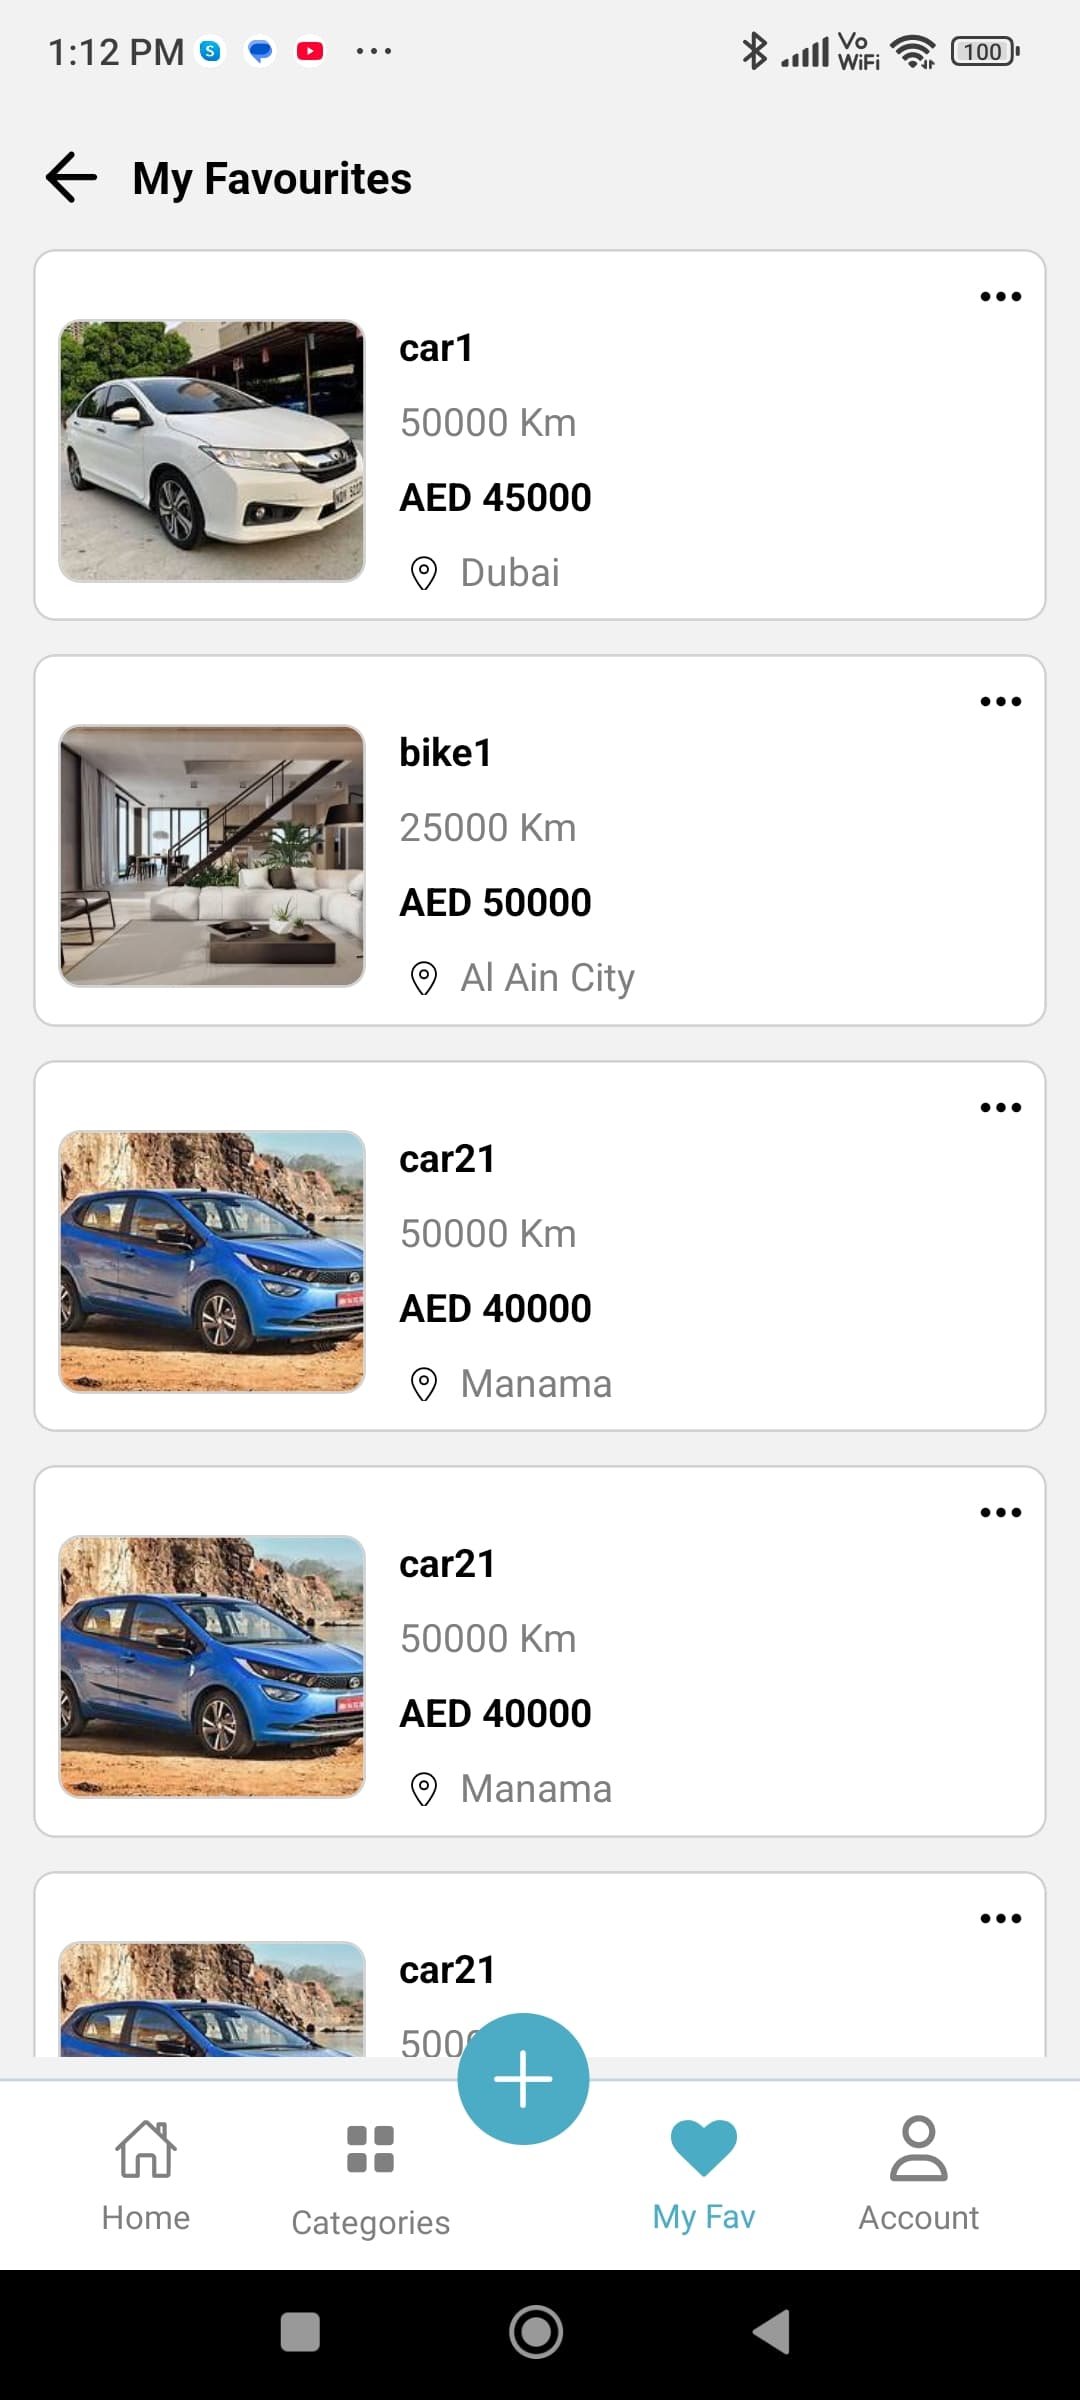Open the white car1 thumbnail image
Image resolution: width=1080 pixels, height=2400 pixels.
point(212,451)
